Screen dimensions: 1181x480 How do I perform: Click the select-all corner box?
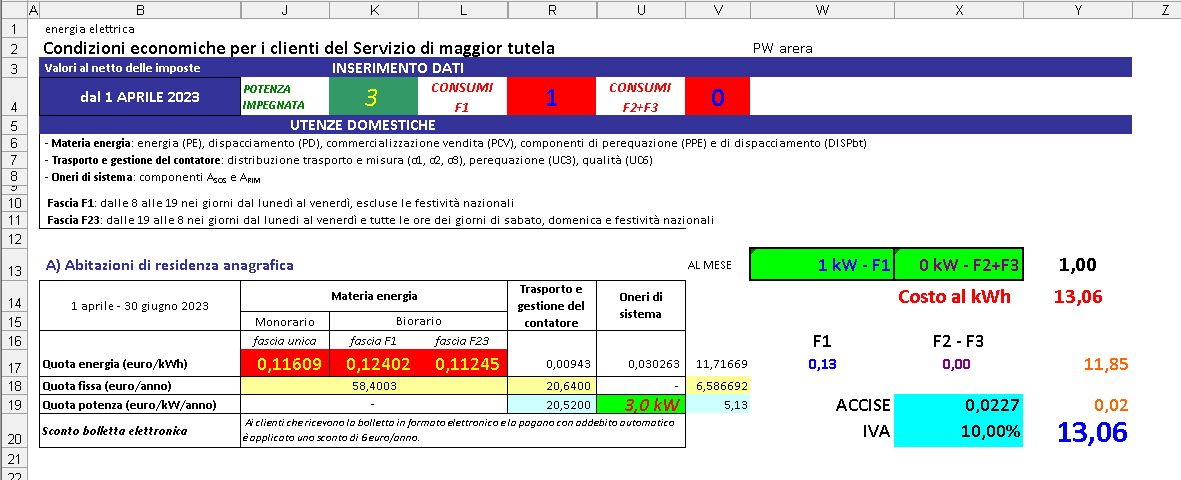coord(14,10)
